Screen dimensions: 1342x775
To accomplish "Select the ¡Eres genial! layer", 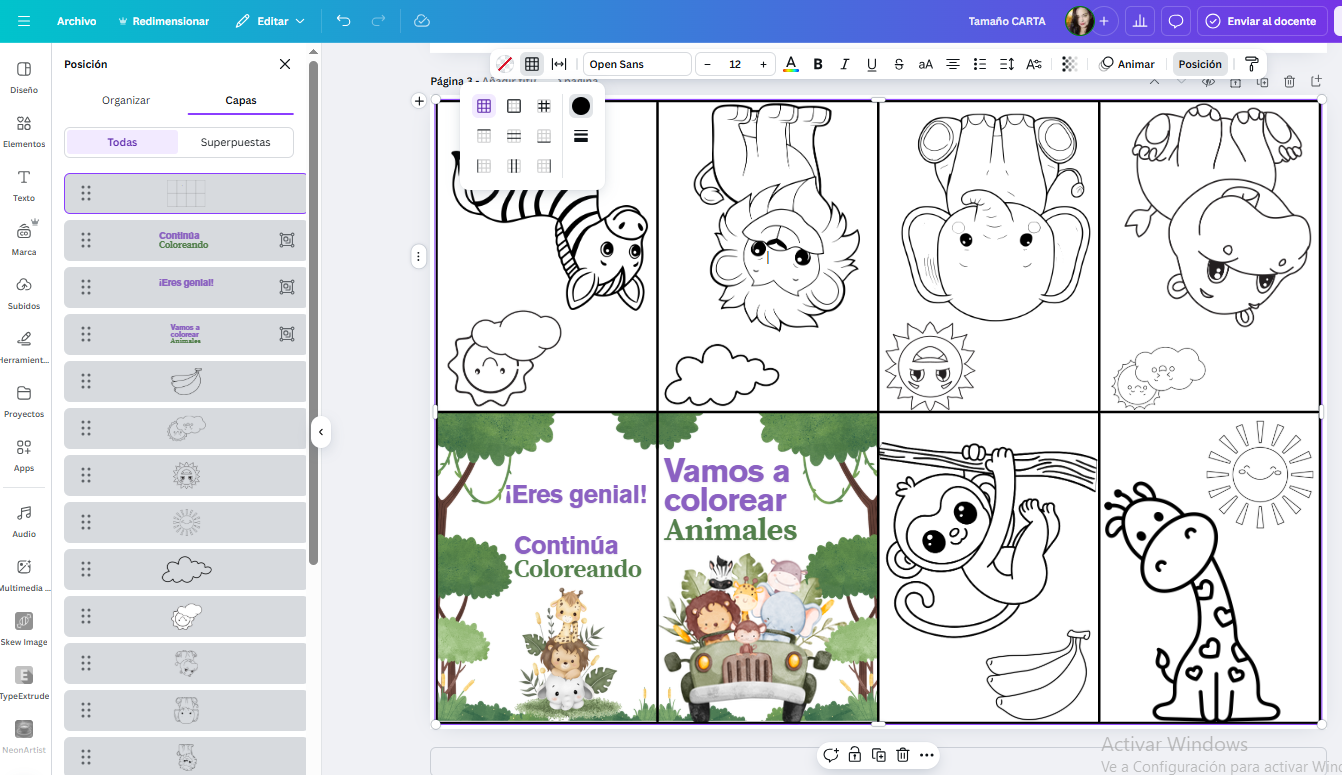I will click(185, 287).
